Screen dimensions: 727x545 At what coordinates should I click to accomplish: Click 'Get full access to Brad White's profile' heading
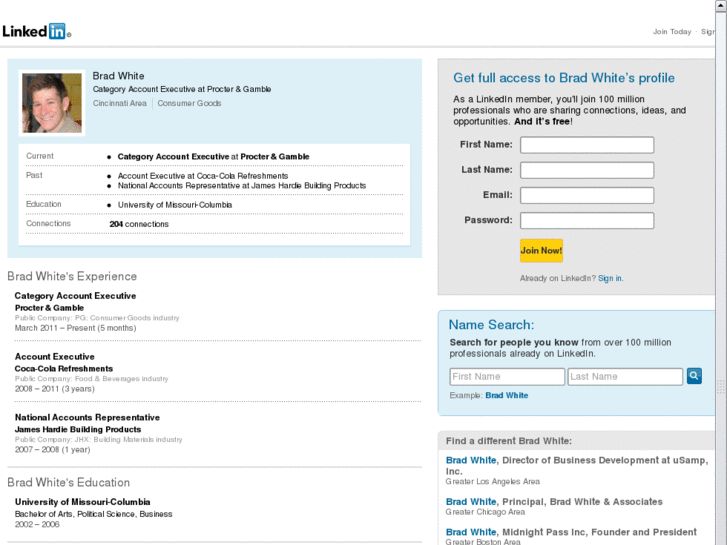[x=564, y=78]
